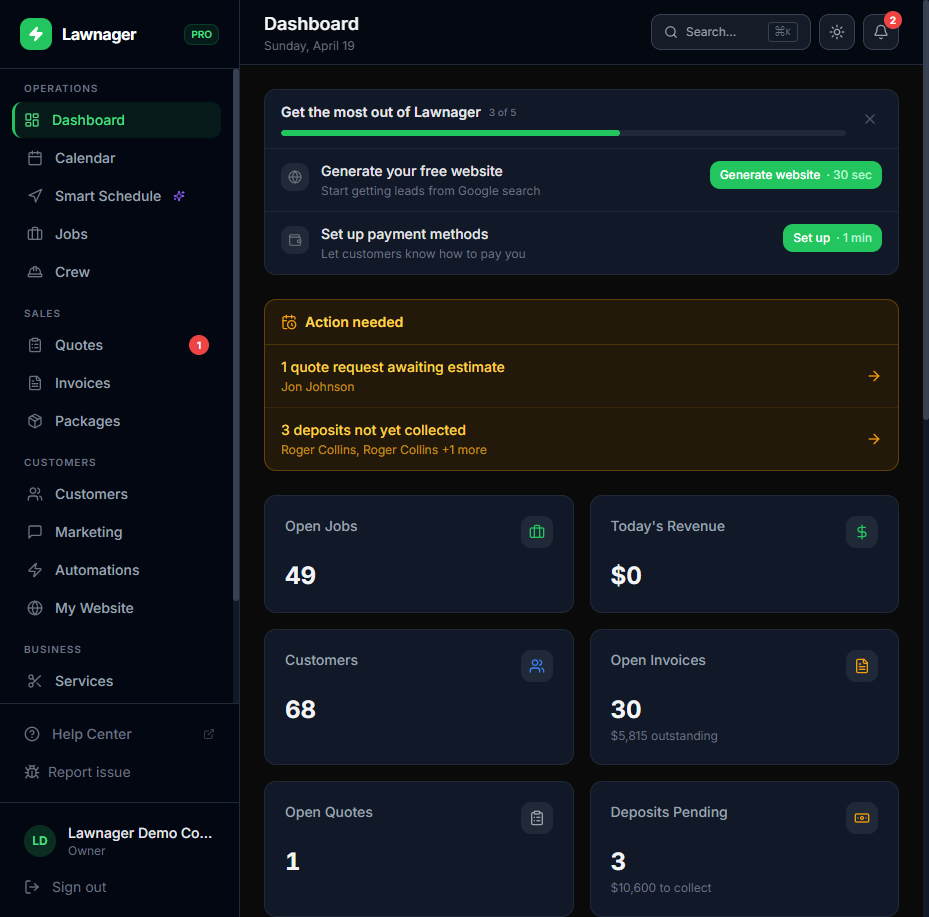
Task: Open the Help Center link
Action: click(x=118, y=734)
